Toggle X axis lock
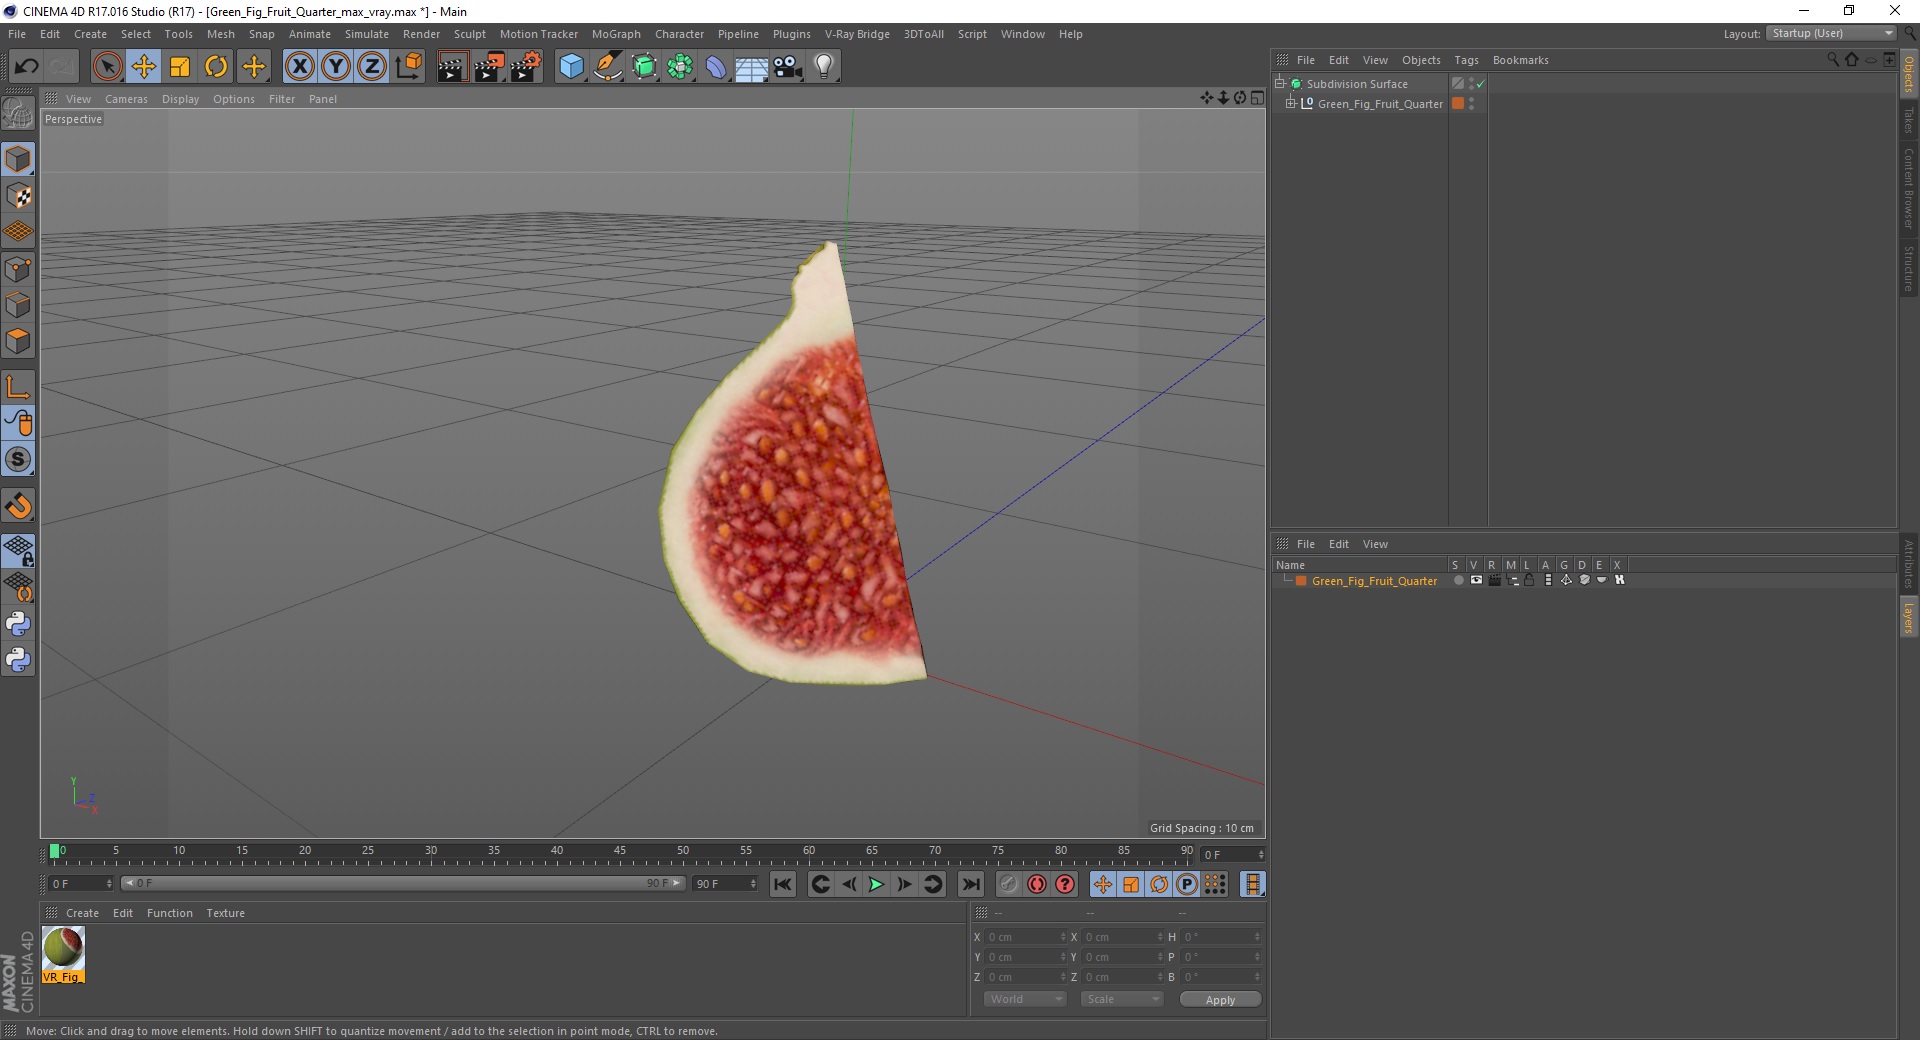Screen dimensions: 1920x1040 point(299,67)
